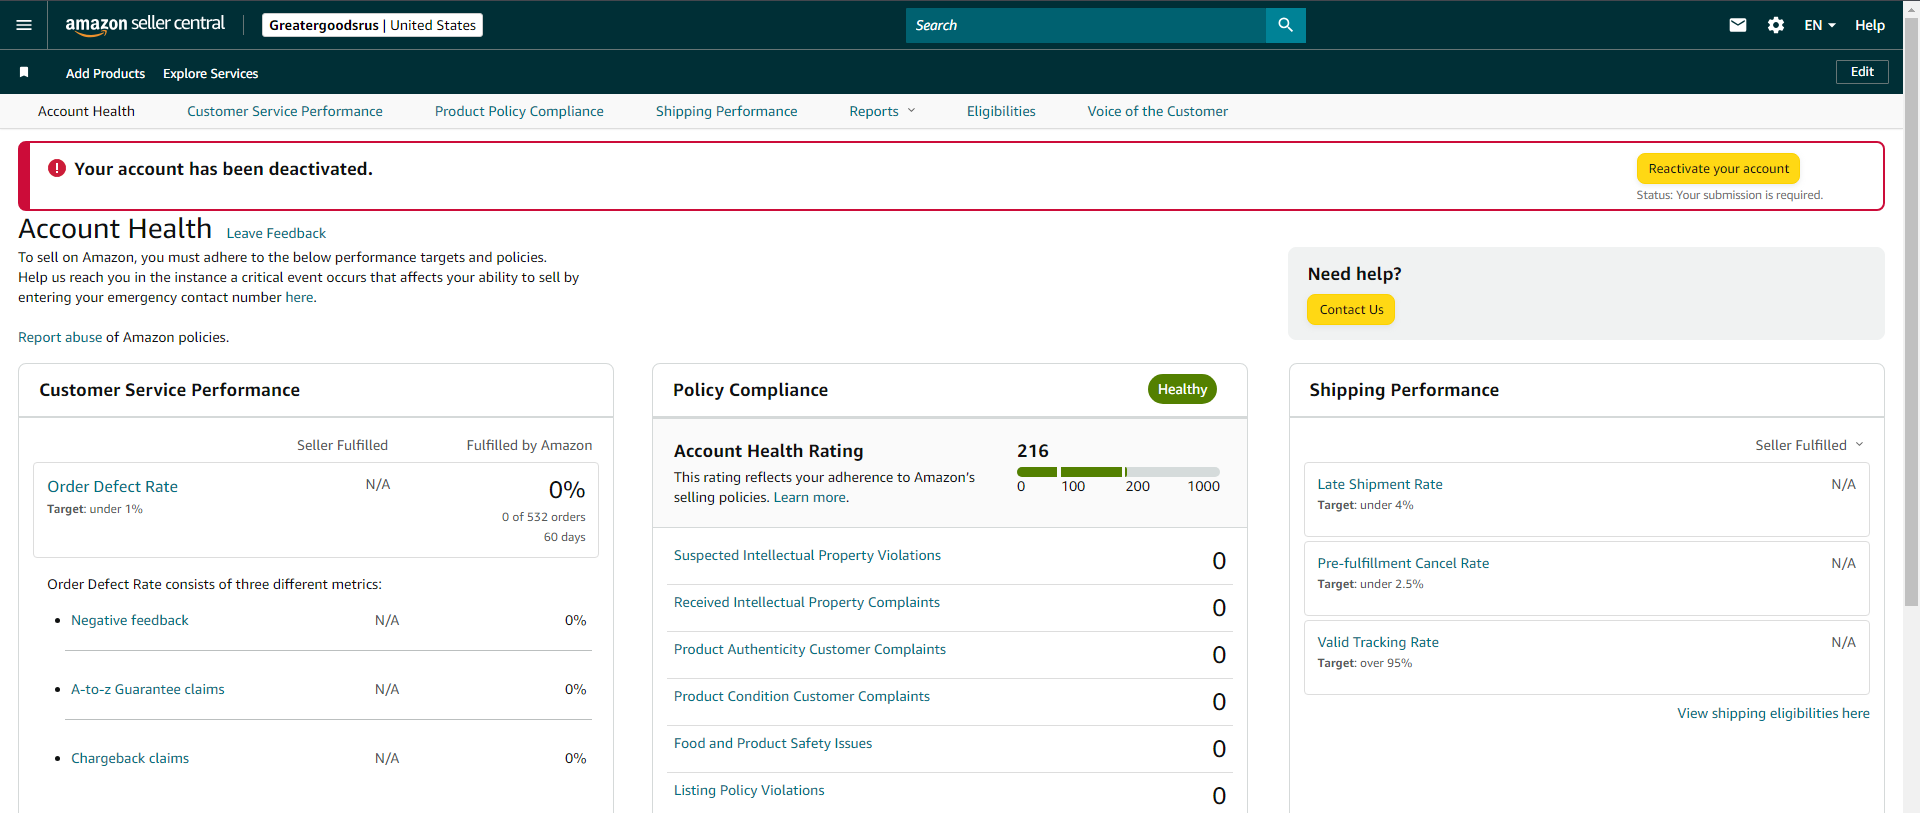Image resolution: width=1920 pixels, height=813 pixels.
Task: Click the Account Health Rating progress bar
Action: coord(1118,472)
